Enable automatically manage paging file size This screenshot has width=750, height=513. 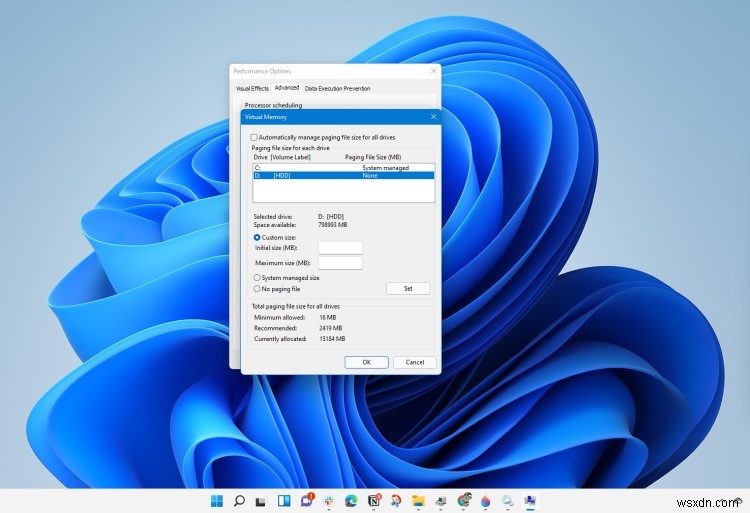[x=254, y=137]
